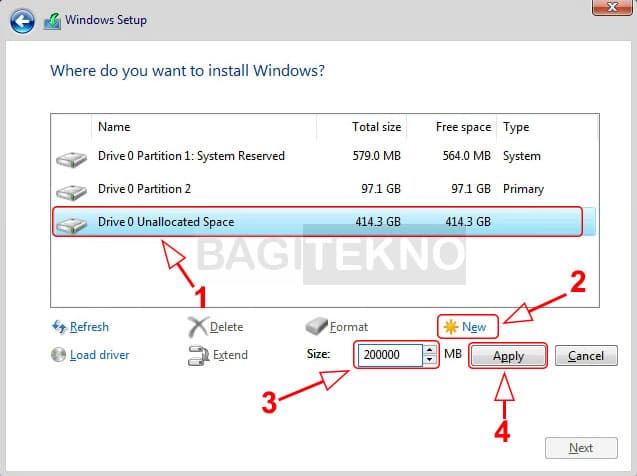Click the New partition link

[474, 327]
